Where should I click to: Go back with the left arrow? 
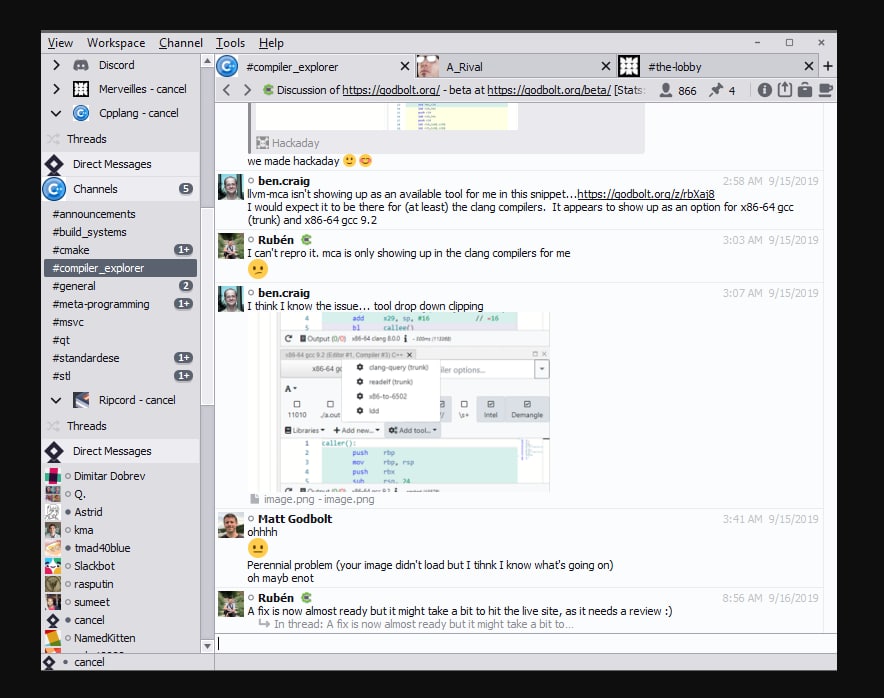(226, 90)
